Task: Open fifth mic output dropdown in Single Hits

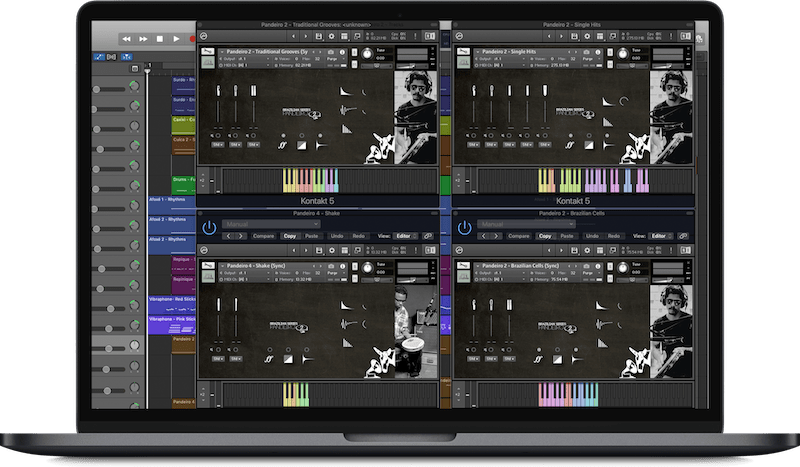Action: coord(545,145)
